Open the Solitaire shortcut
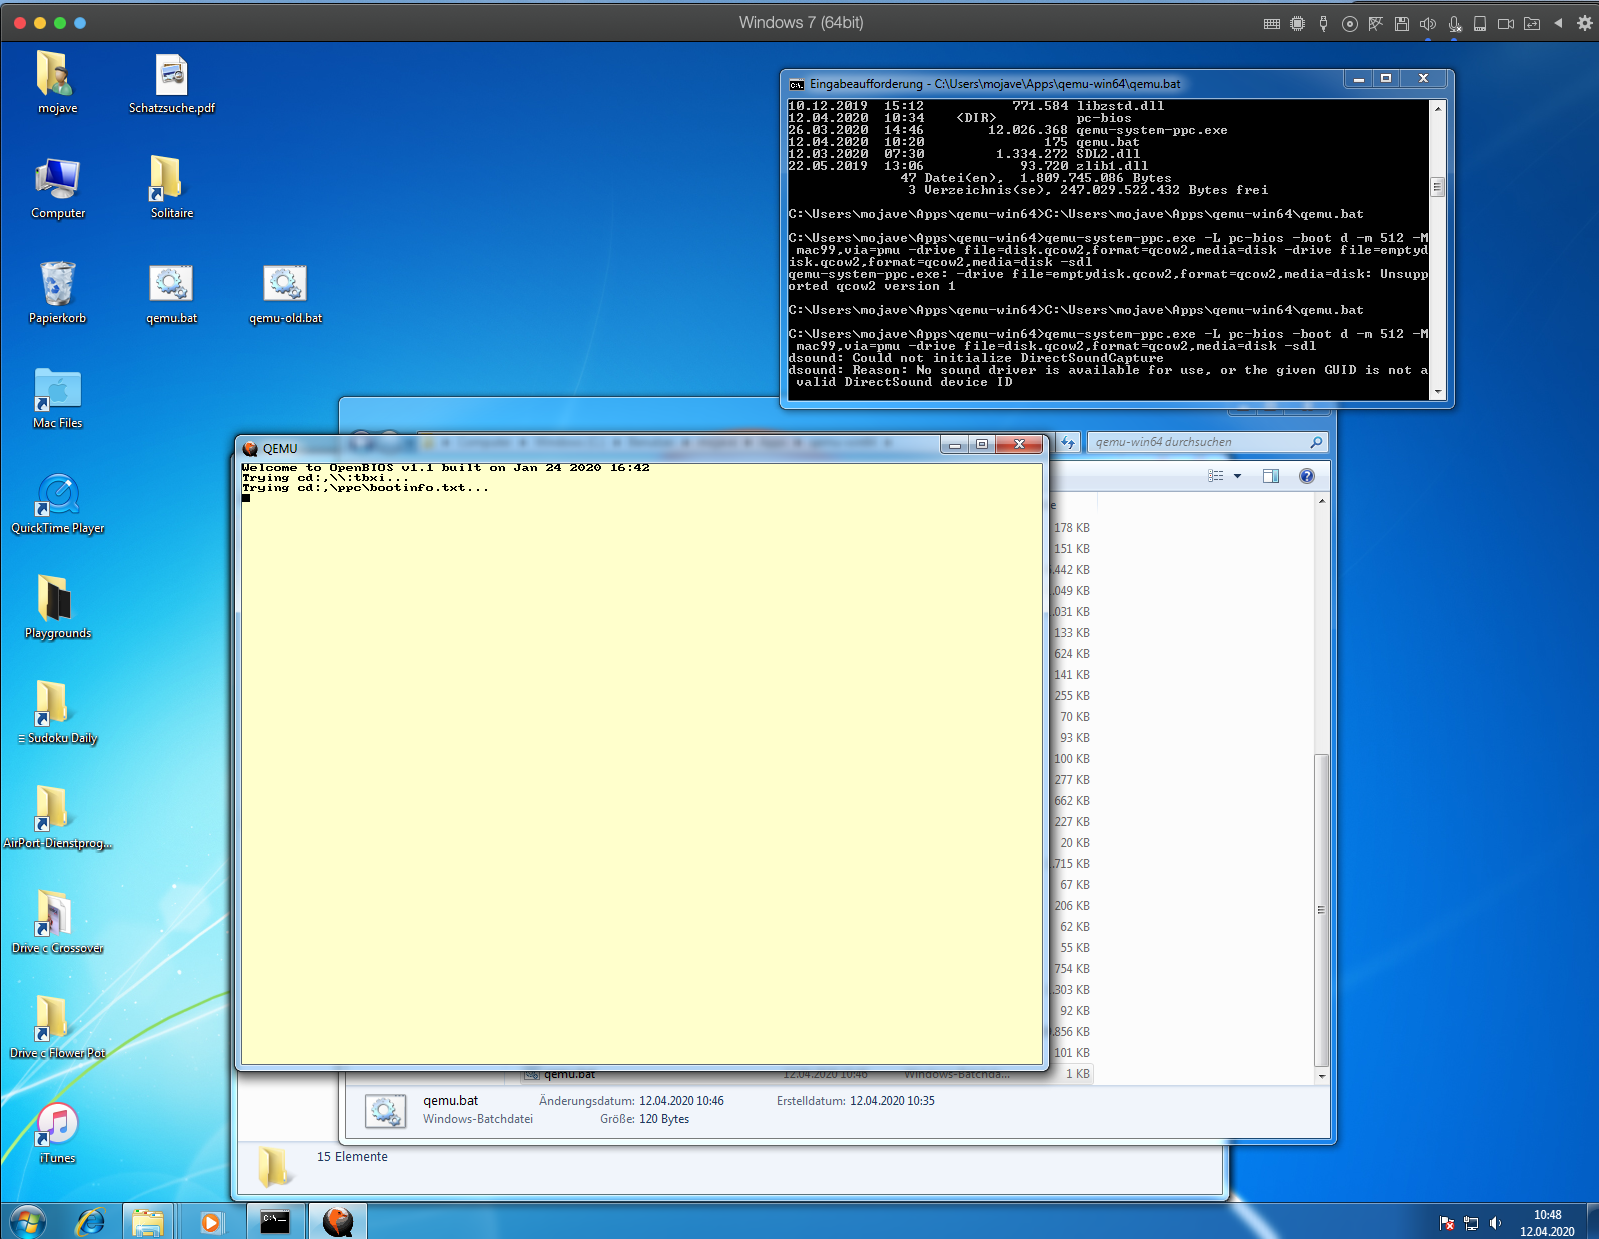The width and height of the screenshot is (1599, 1239). pyautogui.click(x=171, y=188)
